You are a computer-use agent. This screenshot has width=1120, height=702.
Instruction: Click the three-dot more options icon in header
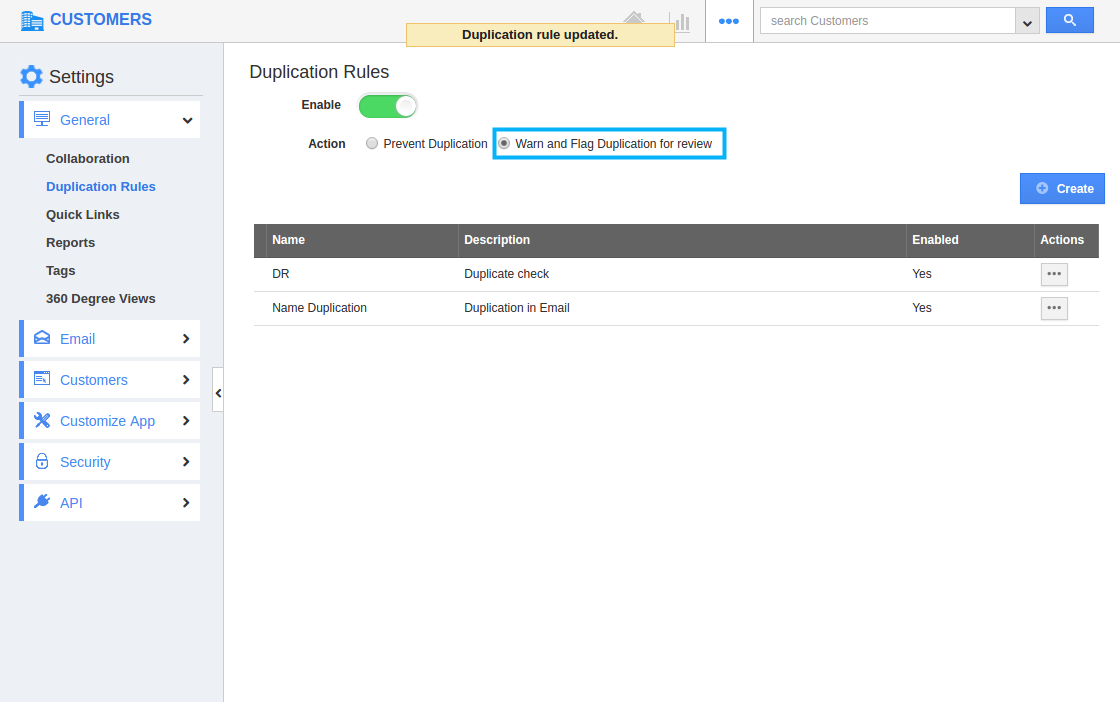(729, 21)
